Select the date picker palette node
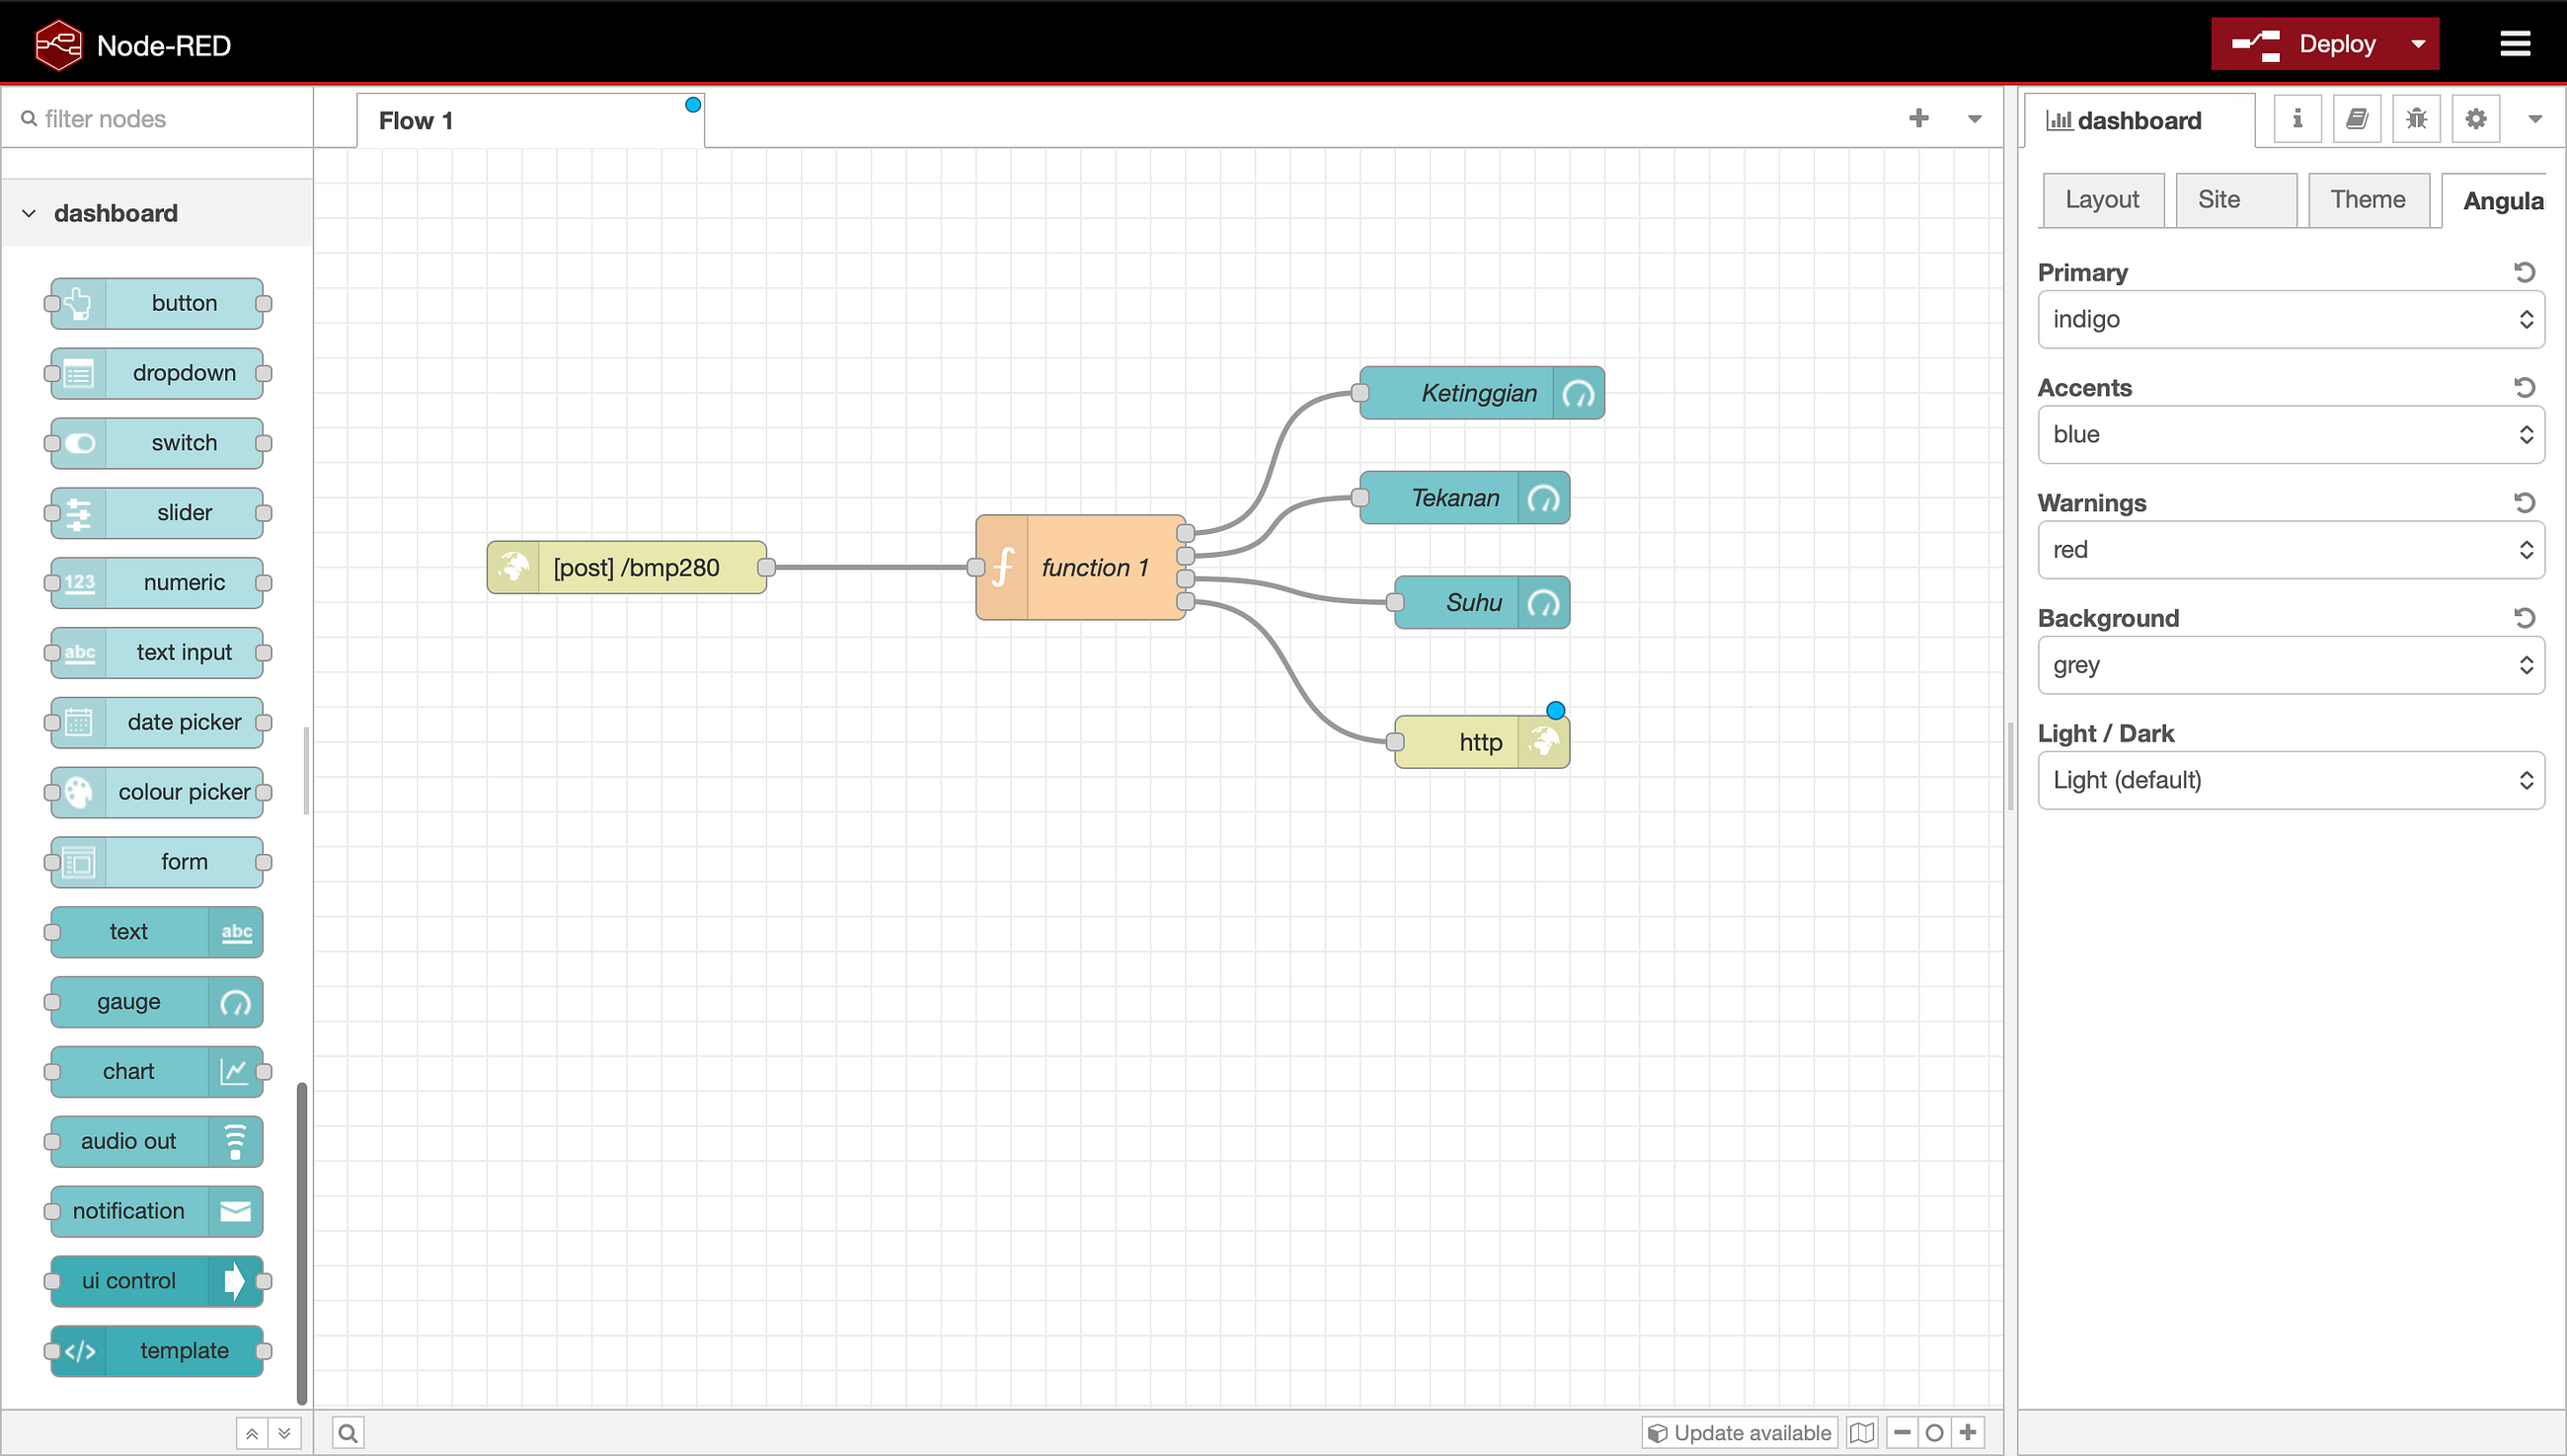This screenshot has height=1456, width=2567. pos(157,722)
